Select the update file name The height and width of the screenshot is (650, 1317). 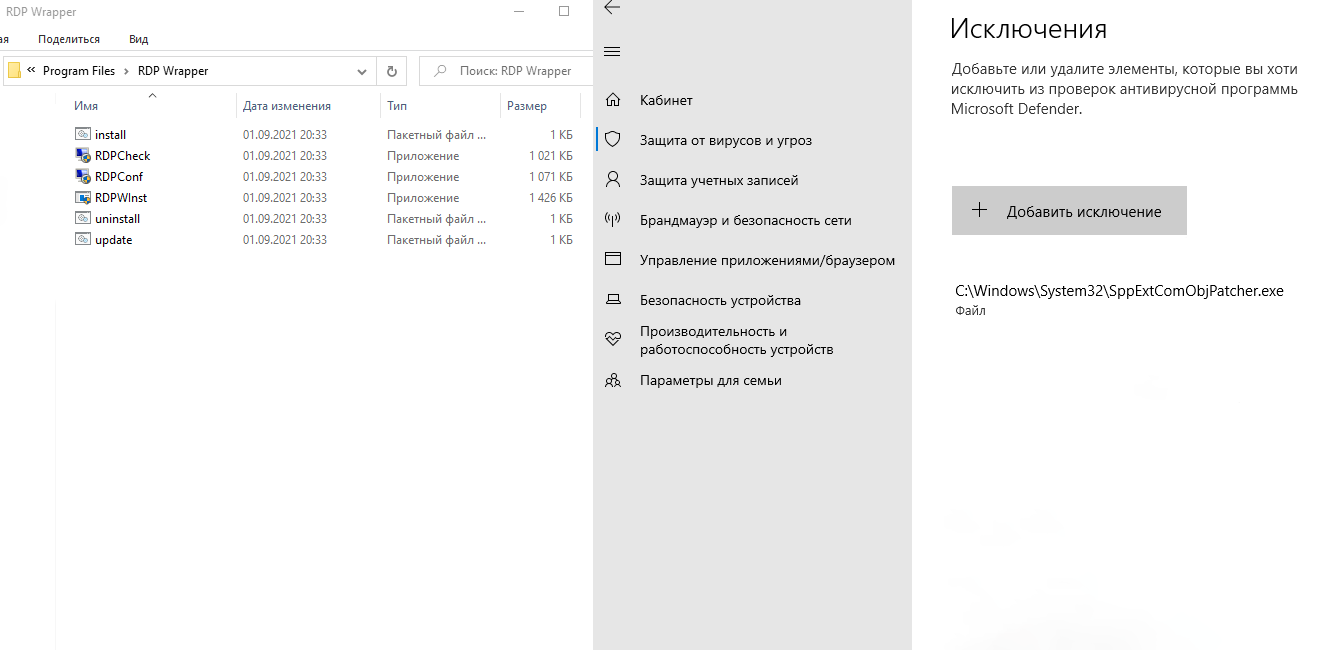tap(113, 239)
